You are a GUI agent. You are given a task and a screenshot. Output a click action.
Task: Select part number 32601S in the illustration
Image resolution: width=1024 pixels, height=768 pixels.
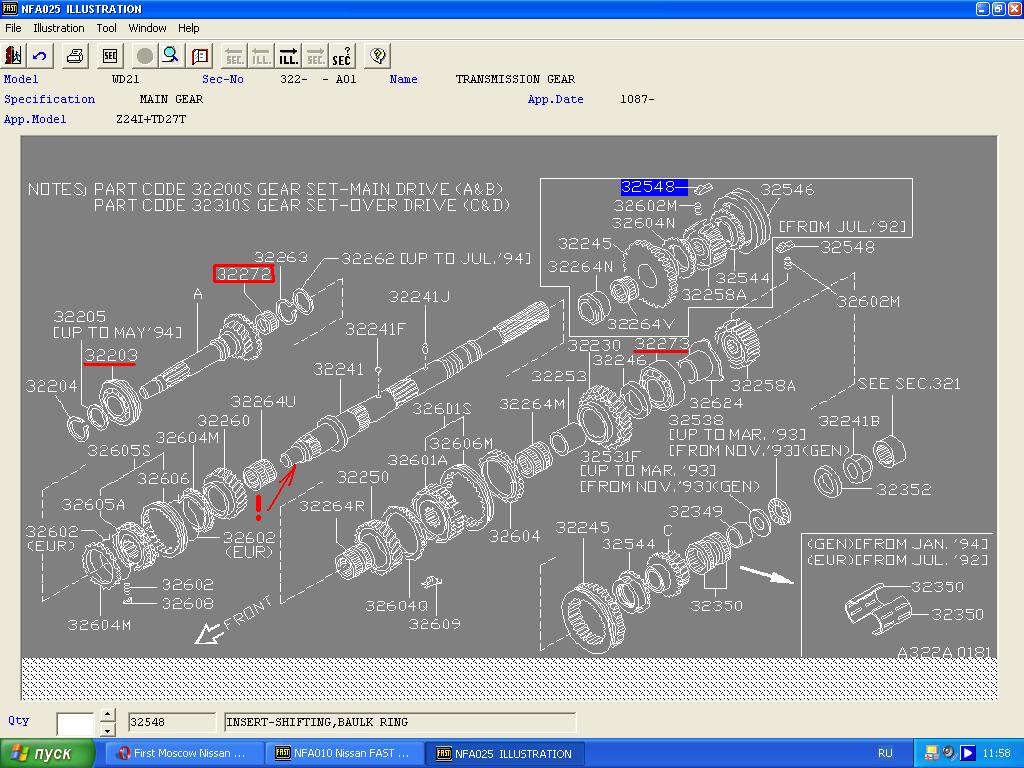pyautogui.click(x=441, y=409)
